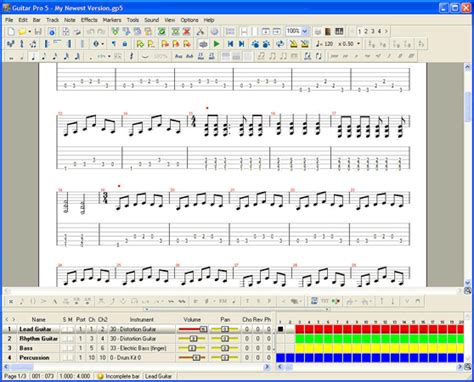Image resolution: width=474 pixels, height=382 pixels.
Task: Jump to first bar with rewind icon
Action: click(x=230, y=44)
